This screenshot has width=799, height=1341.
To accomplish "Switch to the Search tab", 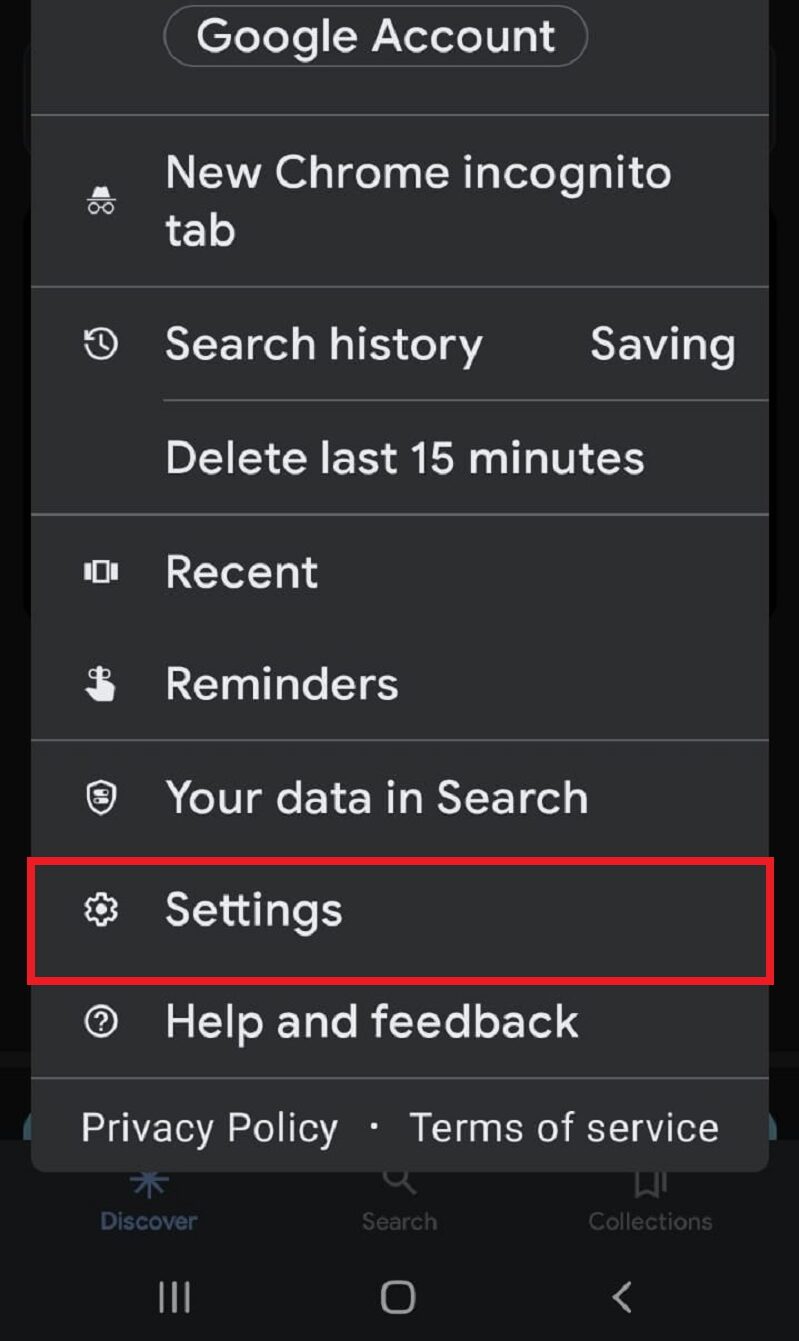I will (x=399, y=1200).
